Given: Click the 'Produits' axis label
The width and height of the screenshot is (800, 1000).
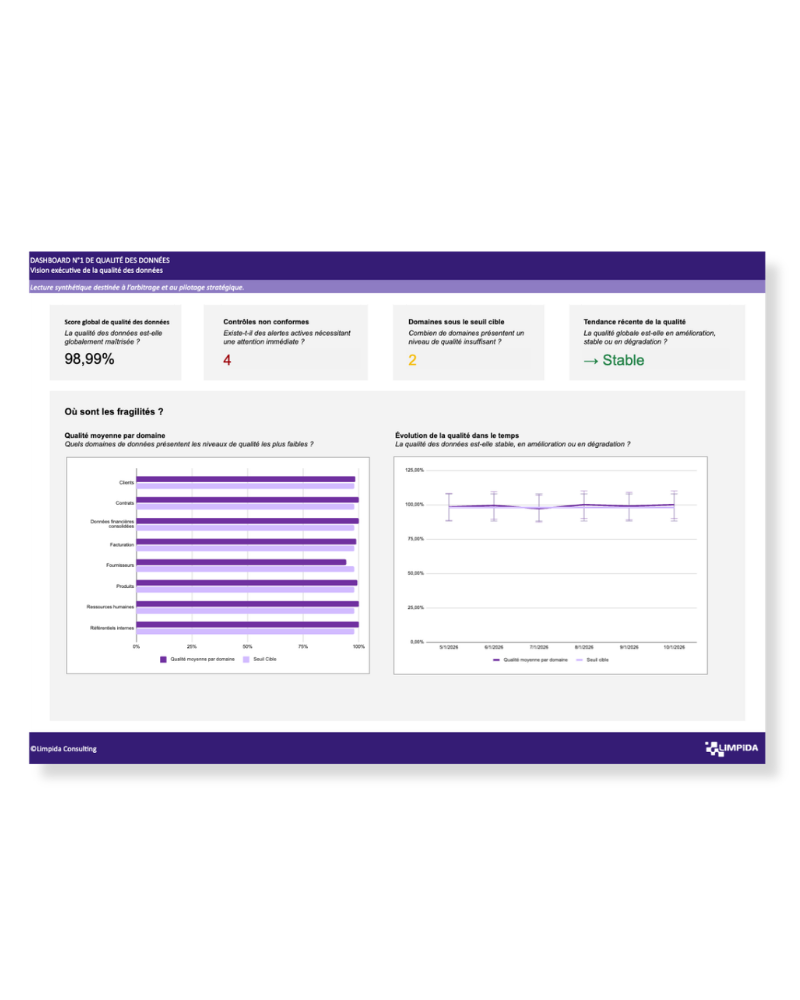Looking at the screenshot, I should (x=125, y=586).
